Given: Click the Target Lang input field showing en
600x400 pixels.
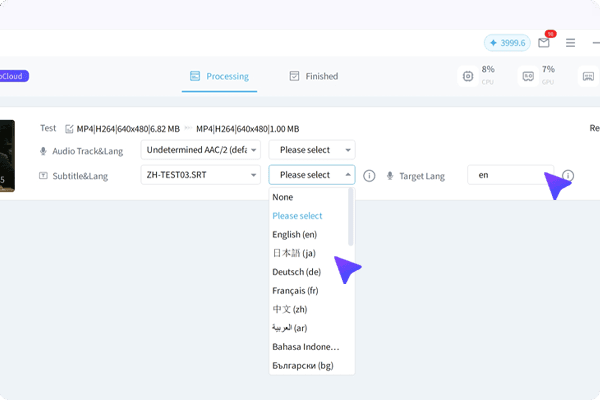Looking at the screenshot, I should (x=508, y=175).
